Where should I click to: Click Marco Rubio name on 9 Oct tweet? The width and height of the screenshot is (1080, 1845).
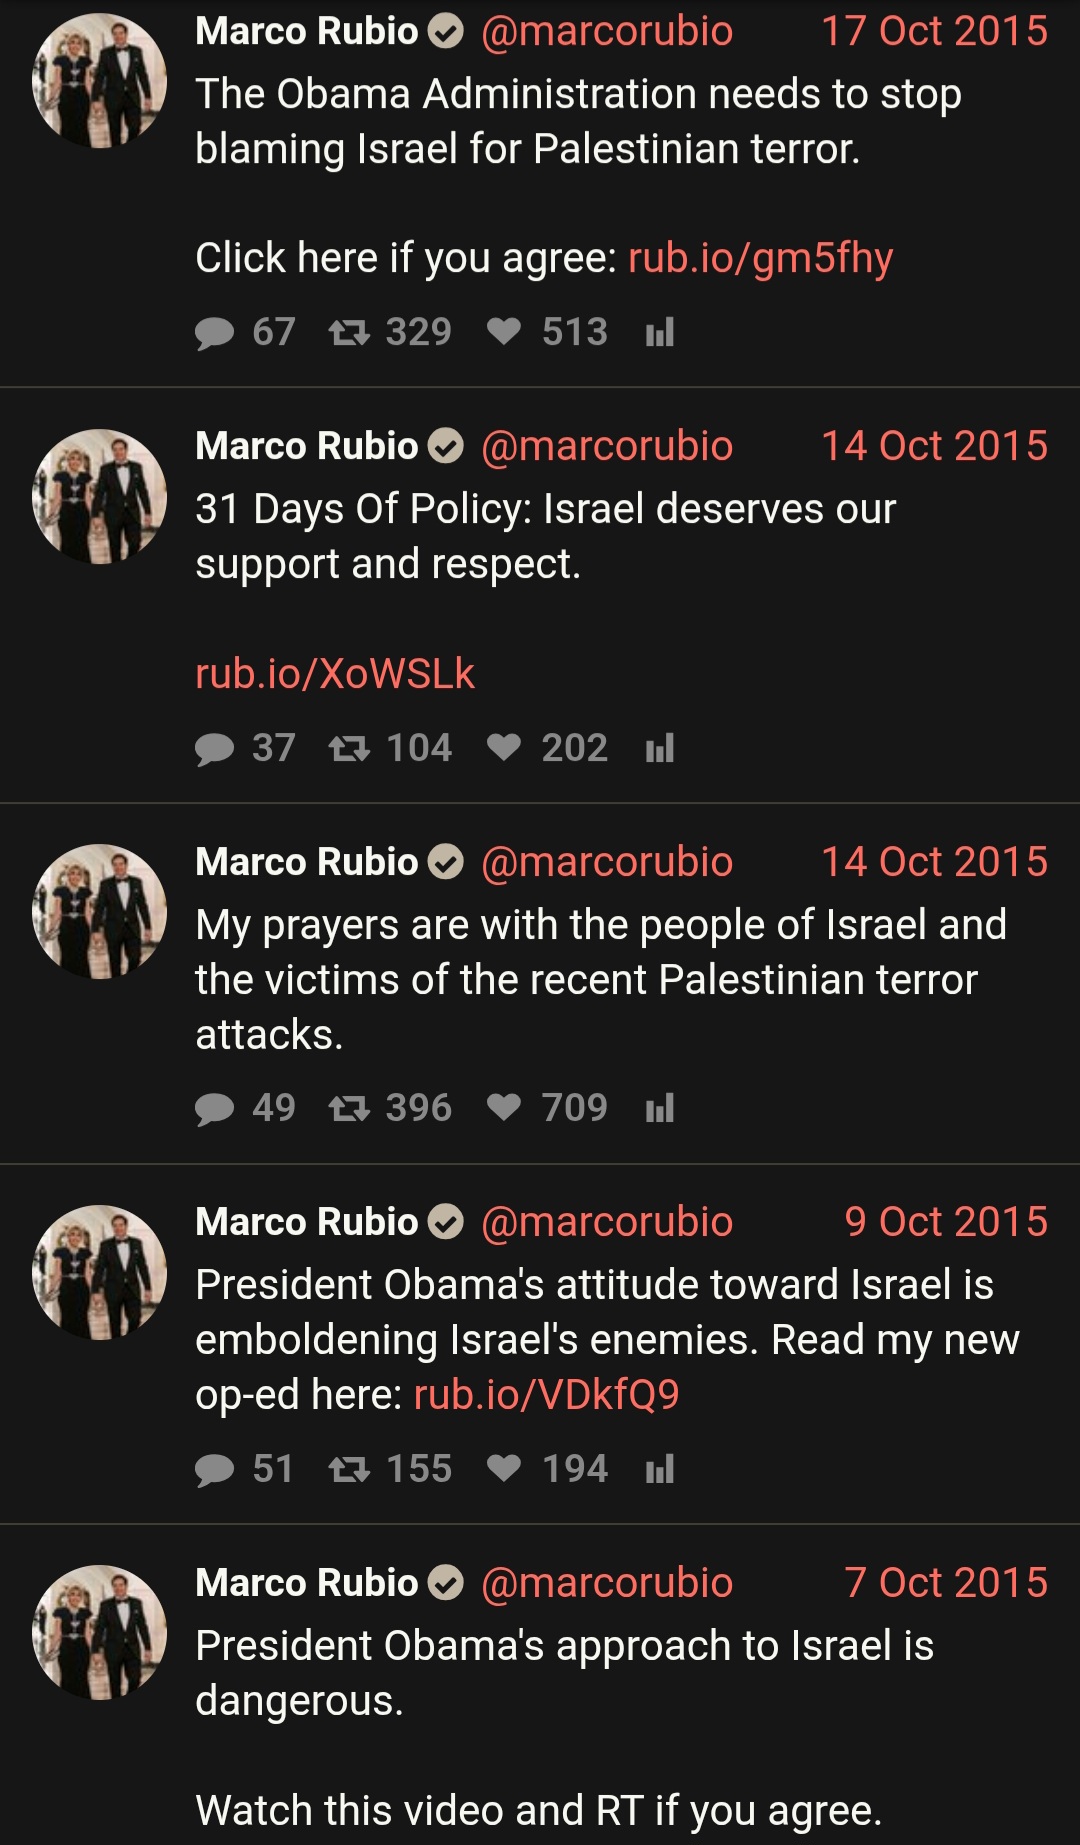tap(306, 1222)
